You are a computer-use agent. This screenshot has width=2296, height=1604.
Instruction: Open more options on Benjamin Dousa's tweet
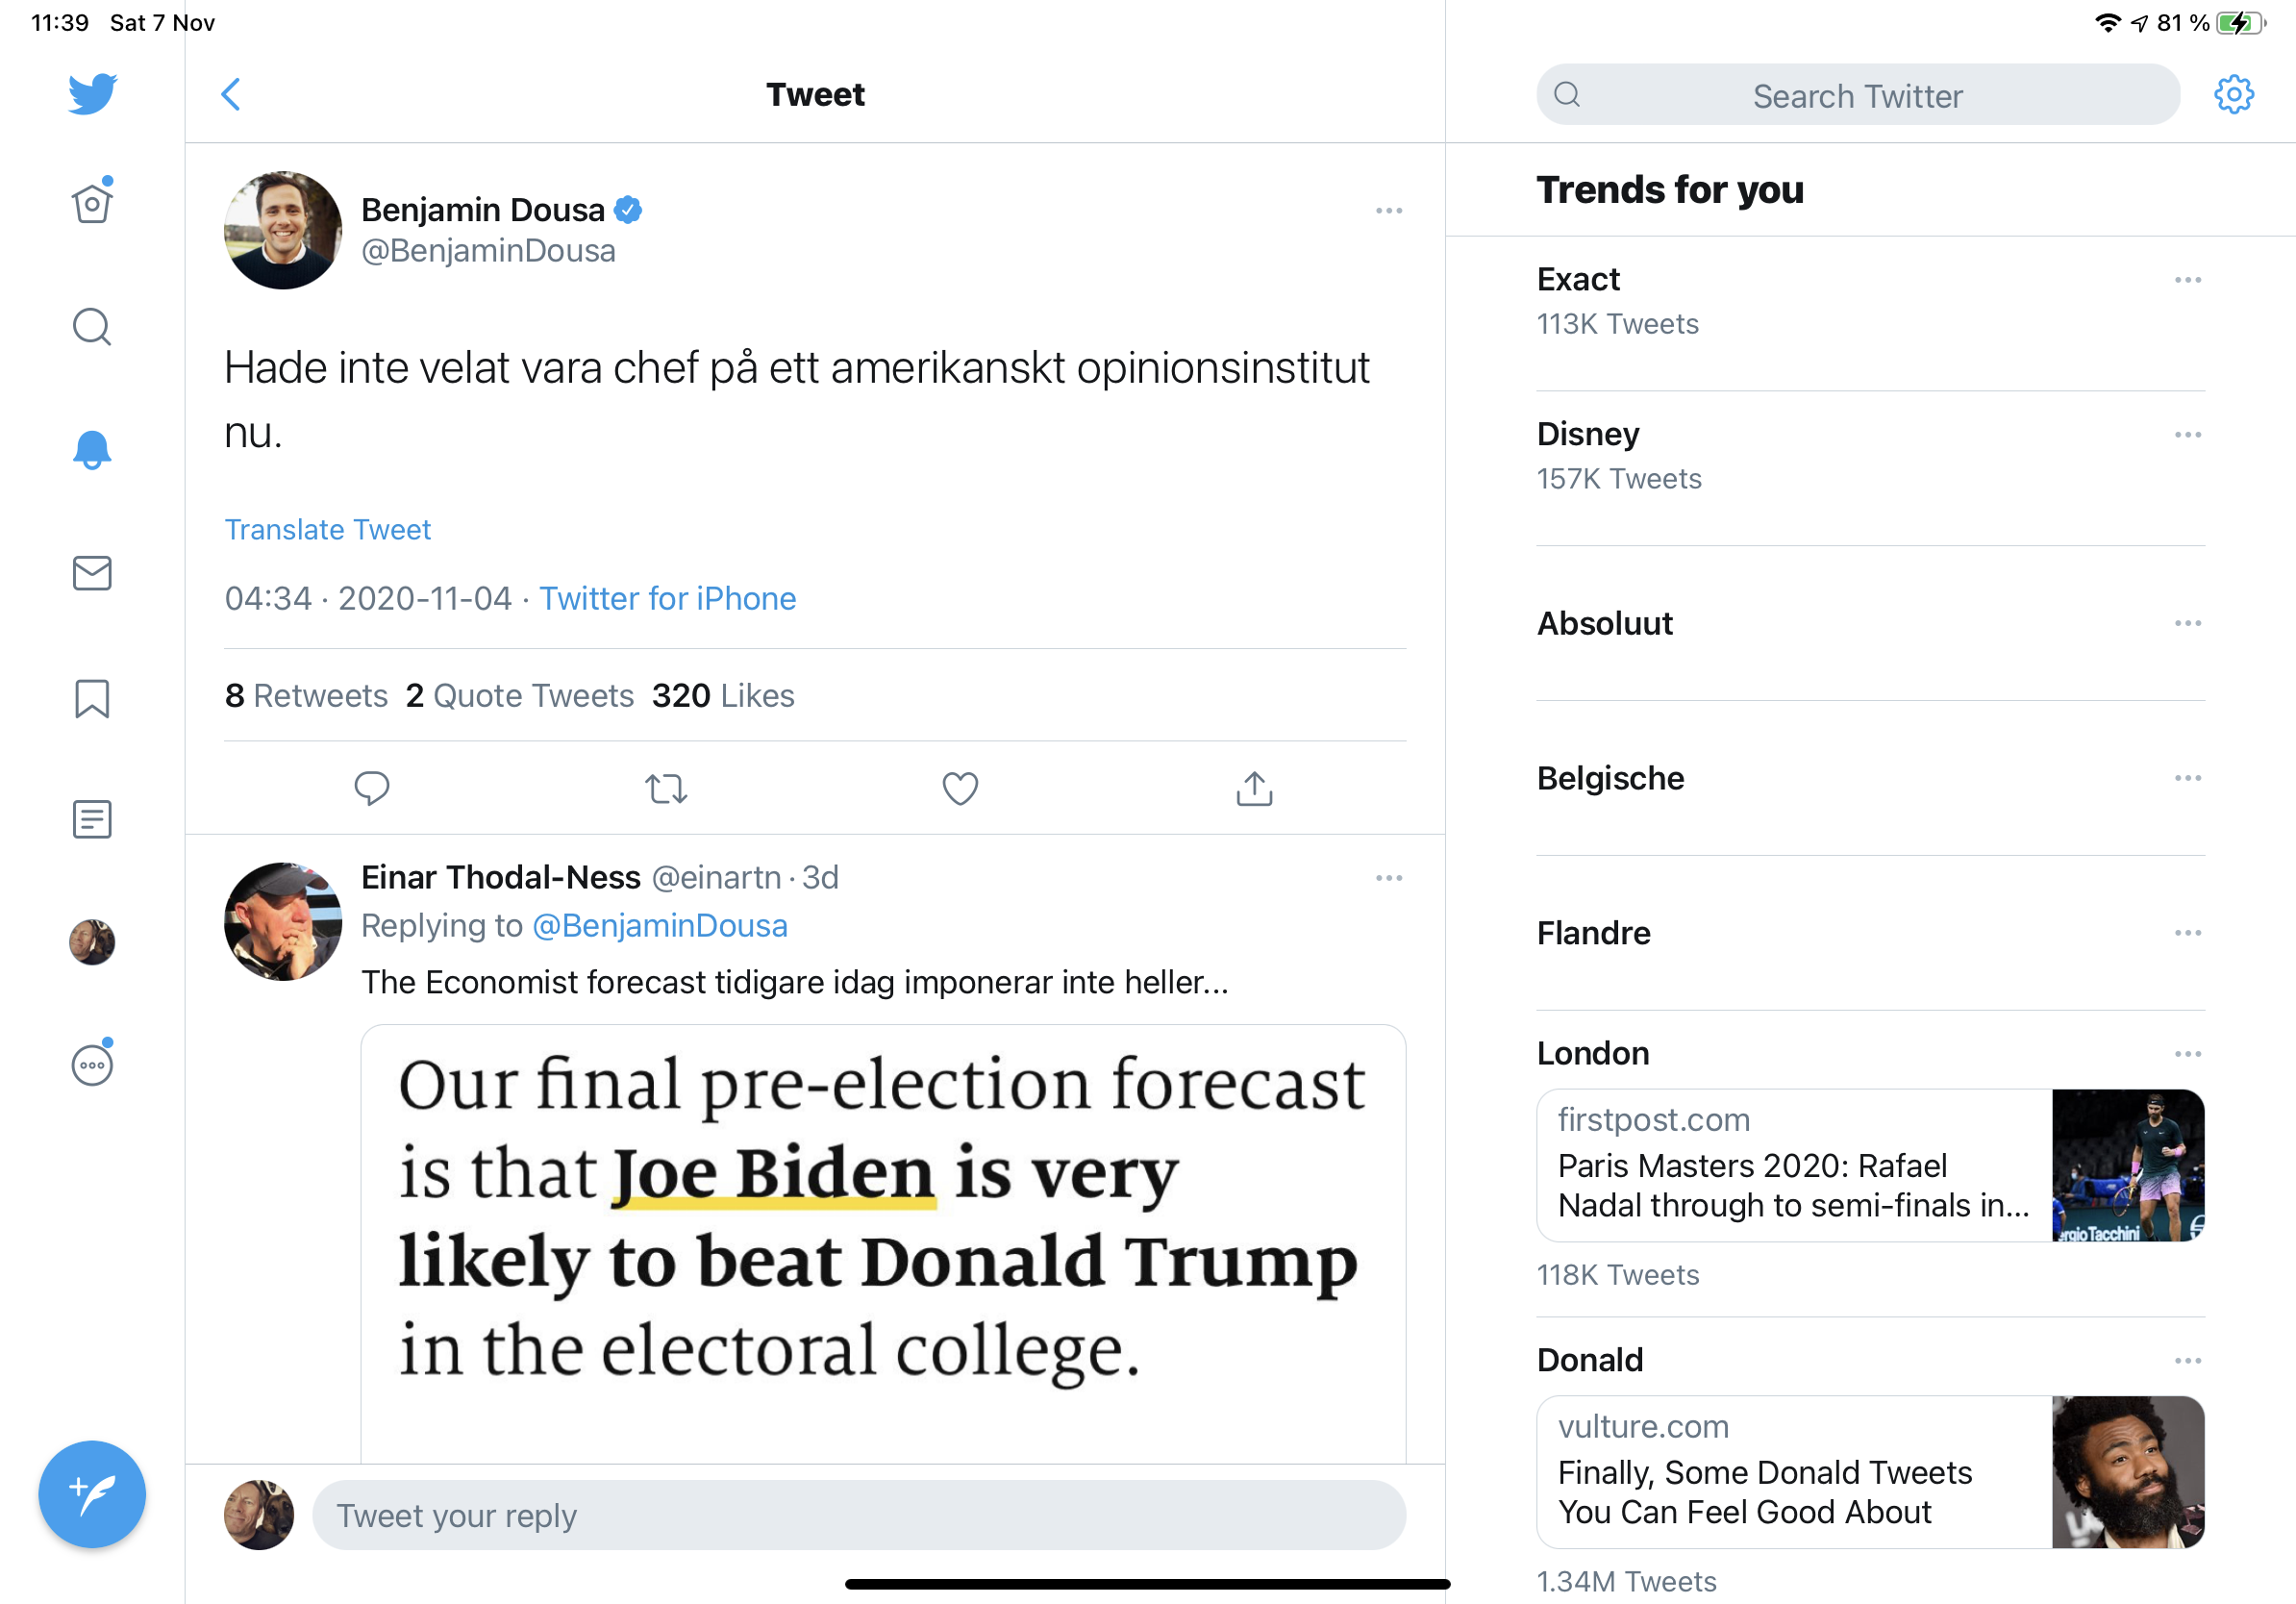pos(1388,211)
